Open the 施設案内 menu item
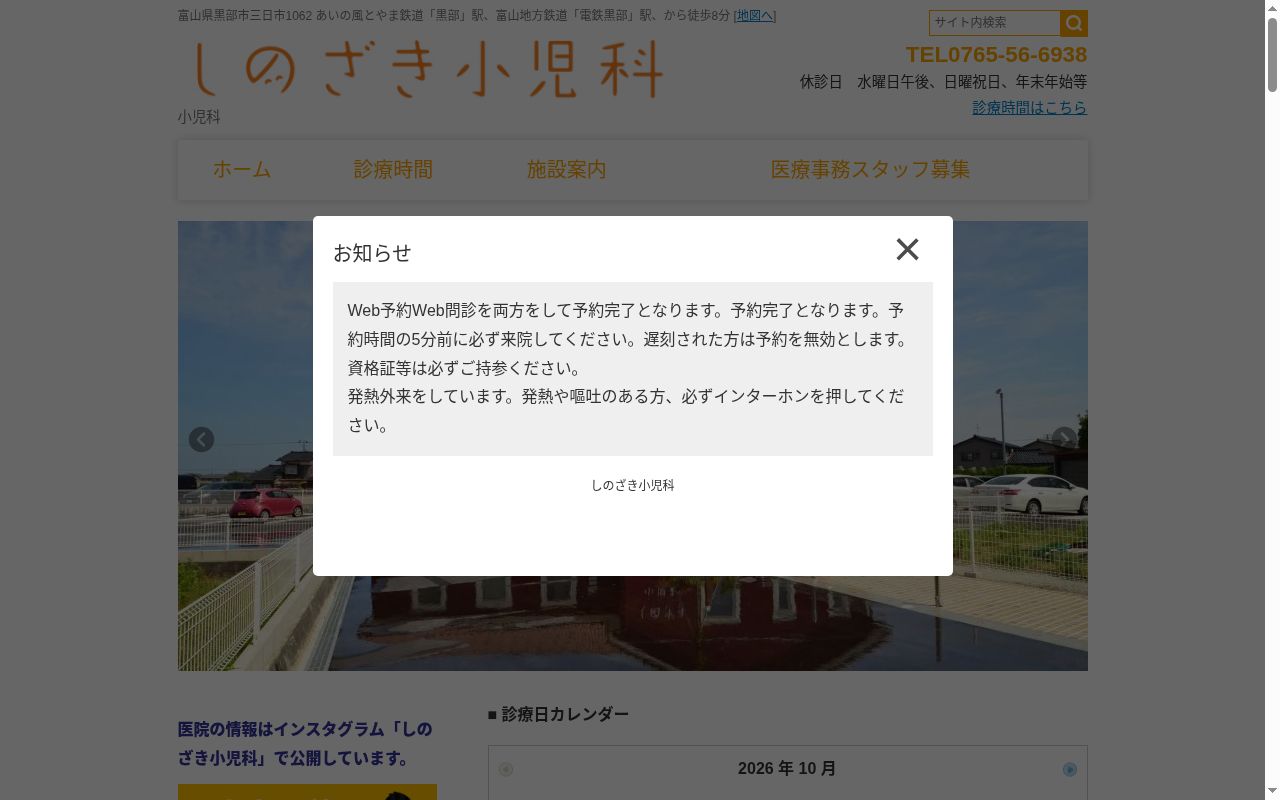 [567, 170]
